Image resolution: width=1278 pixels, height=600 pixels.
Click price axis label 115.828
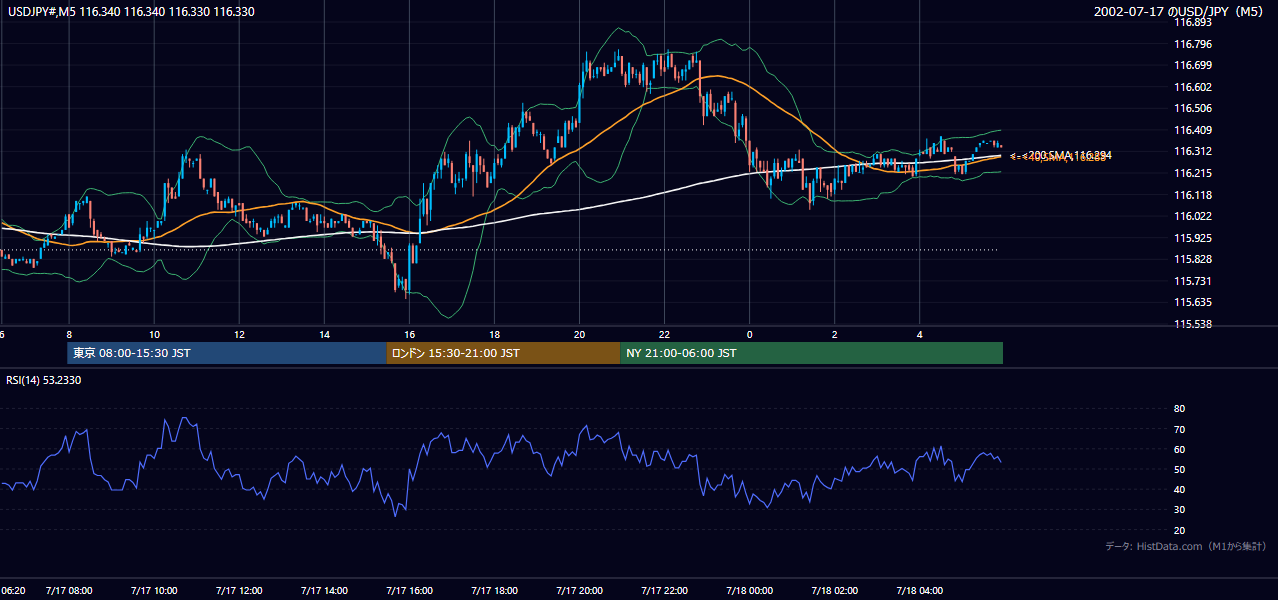(1192, 260)
